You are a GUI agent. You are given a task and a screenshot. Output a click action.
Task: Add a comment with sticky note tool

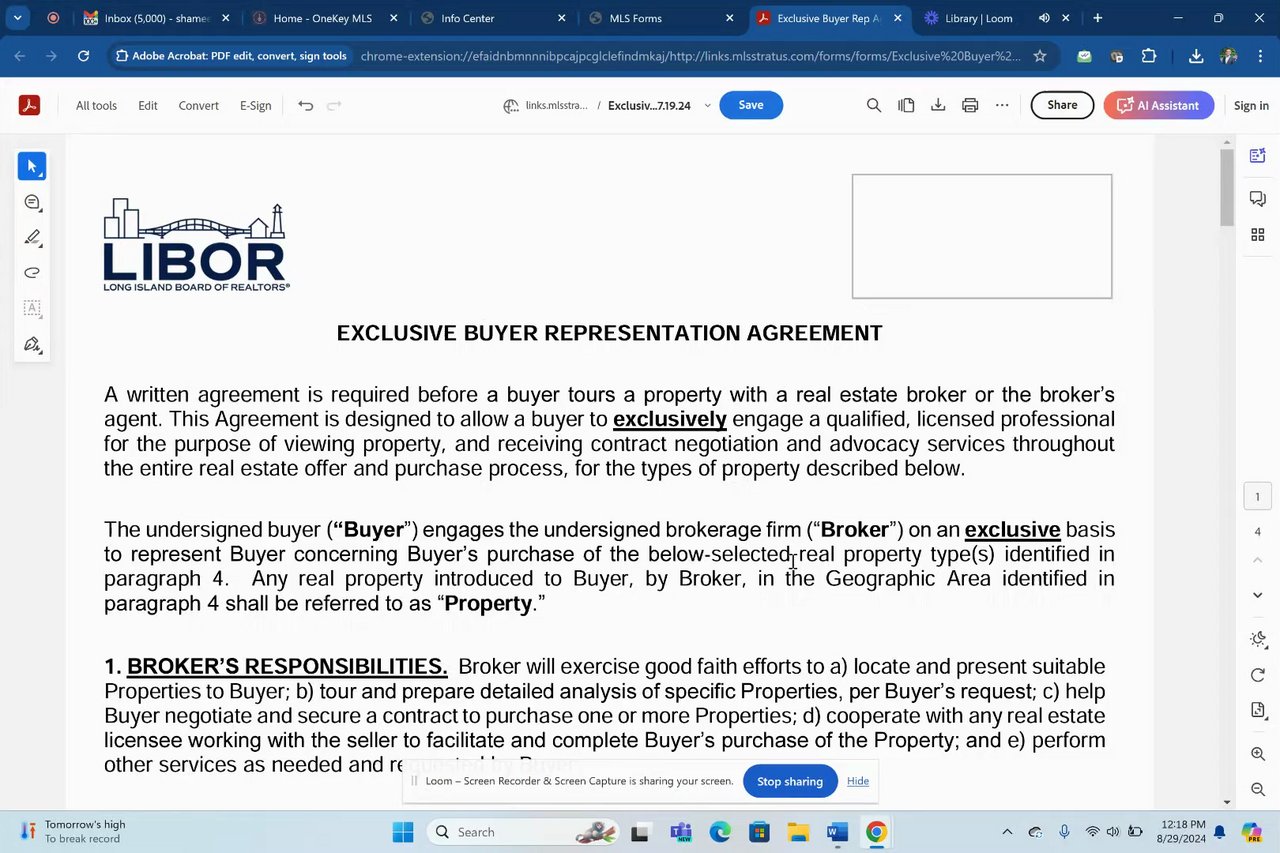pyautogui.click(x=32, y=203)
